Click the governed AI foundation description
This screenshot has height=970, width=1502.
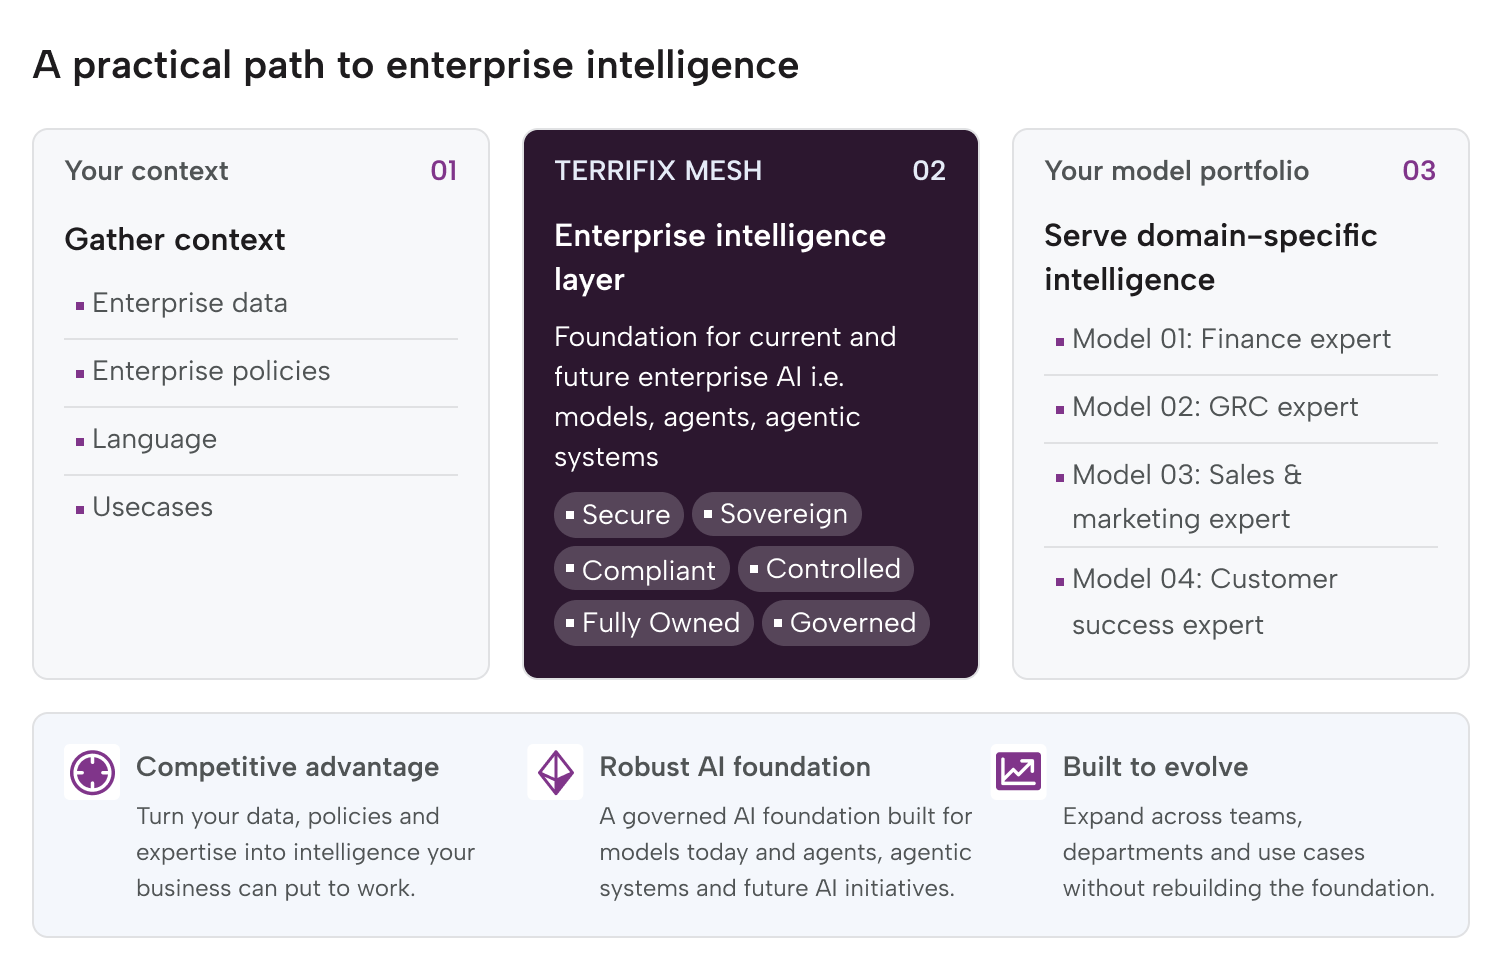click(786, 852)
